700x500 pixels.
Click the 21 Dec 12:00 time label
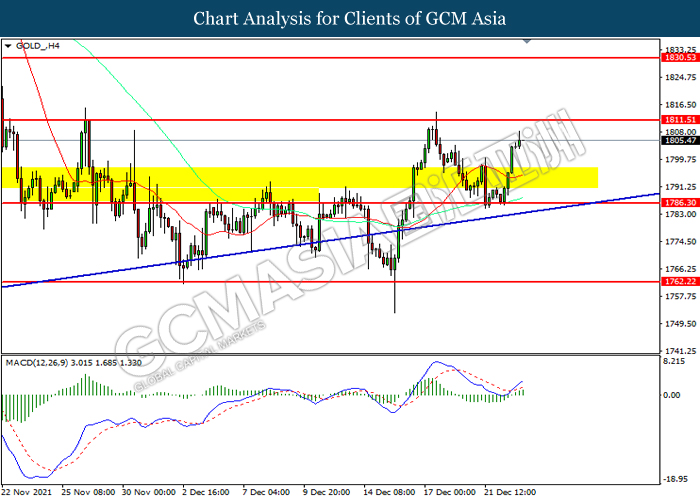click(510, 492)
